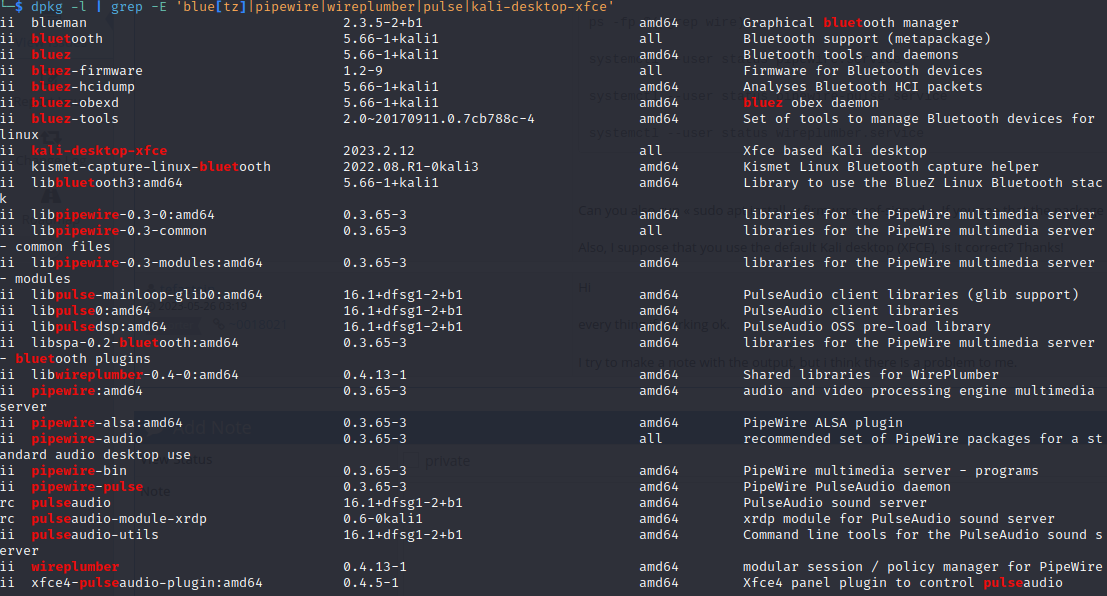
Task: Click the pipewire-pulse package name
Action: [x=87, y=486]
